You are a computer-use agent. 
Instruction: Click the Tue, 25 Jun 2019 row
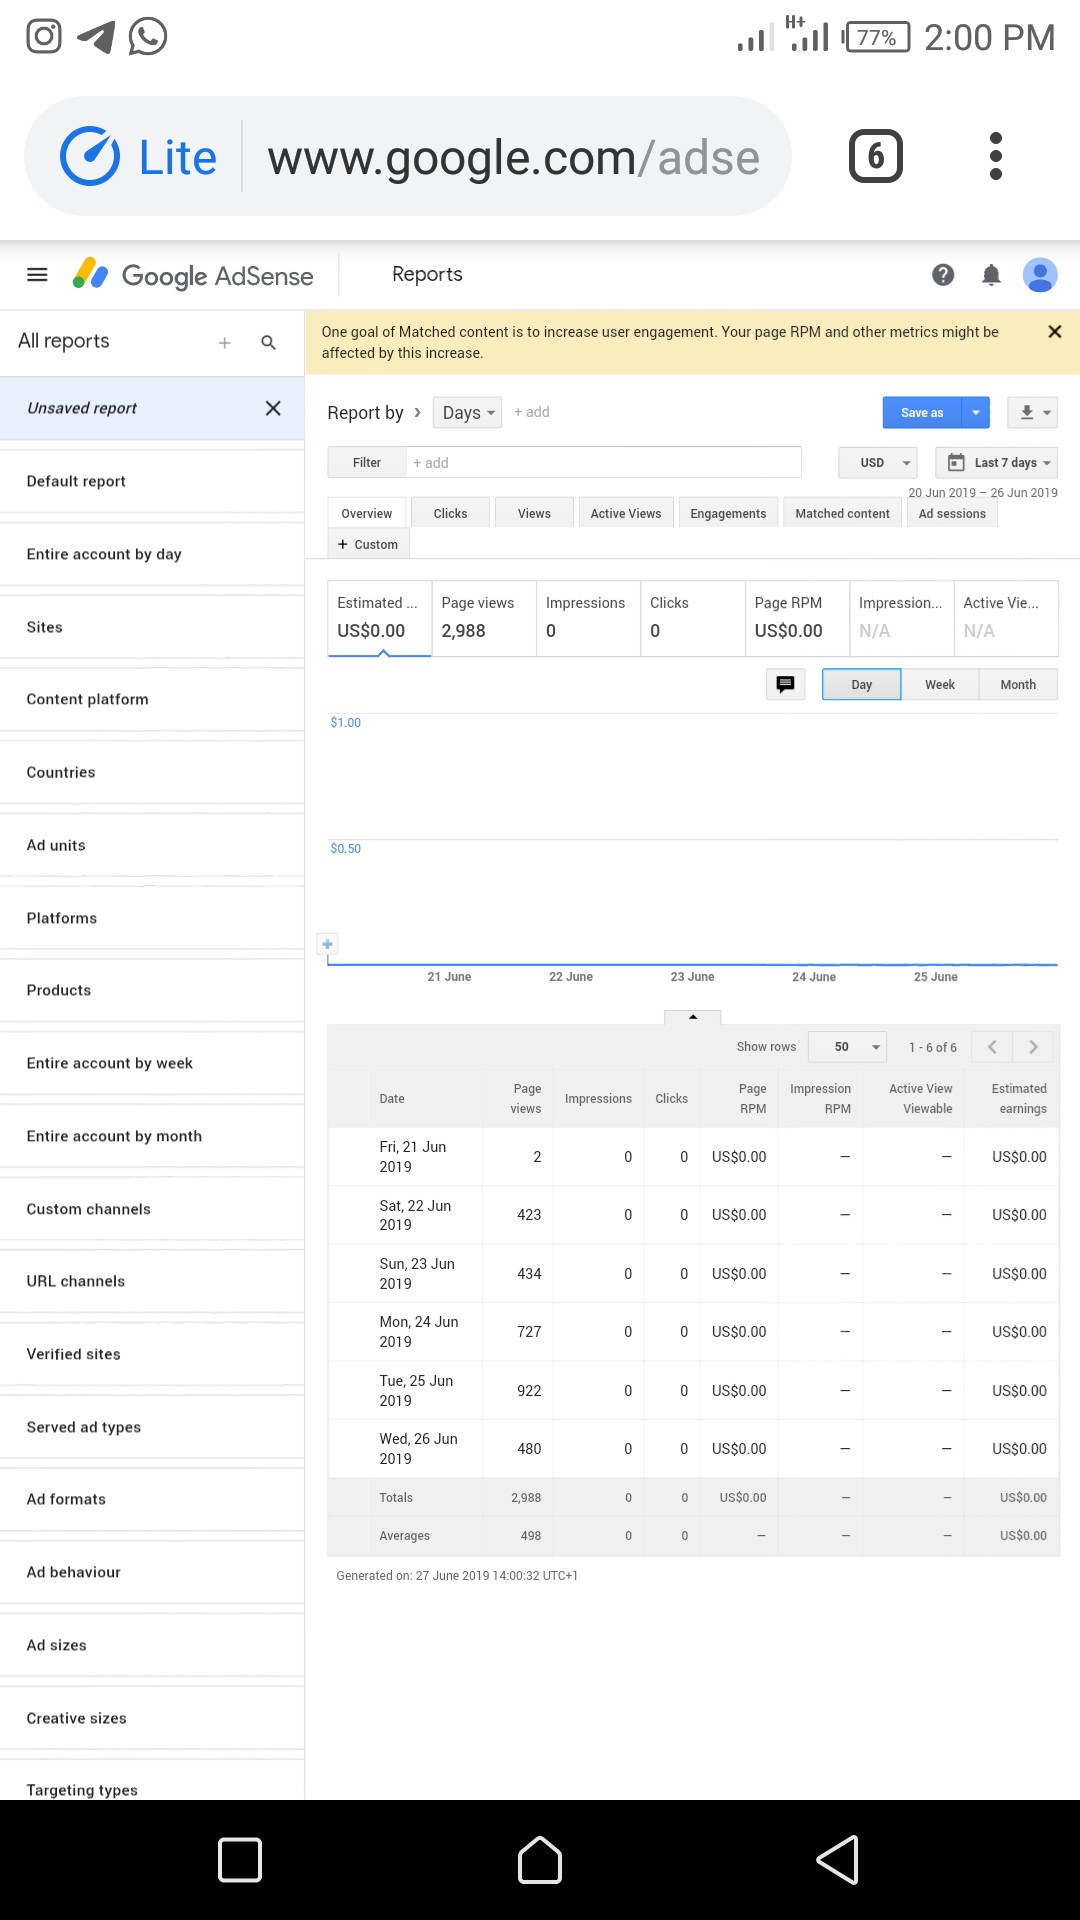pos(693,1391)
